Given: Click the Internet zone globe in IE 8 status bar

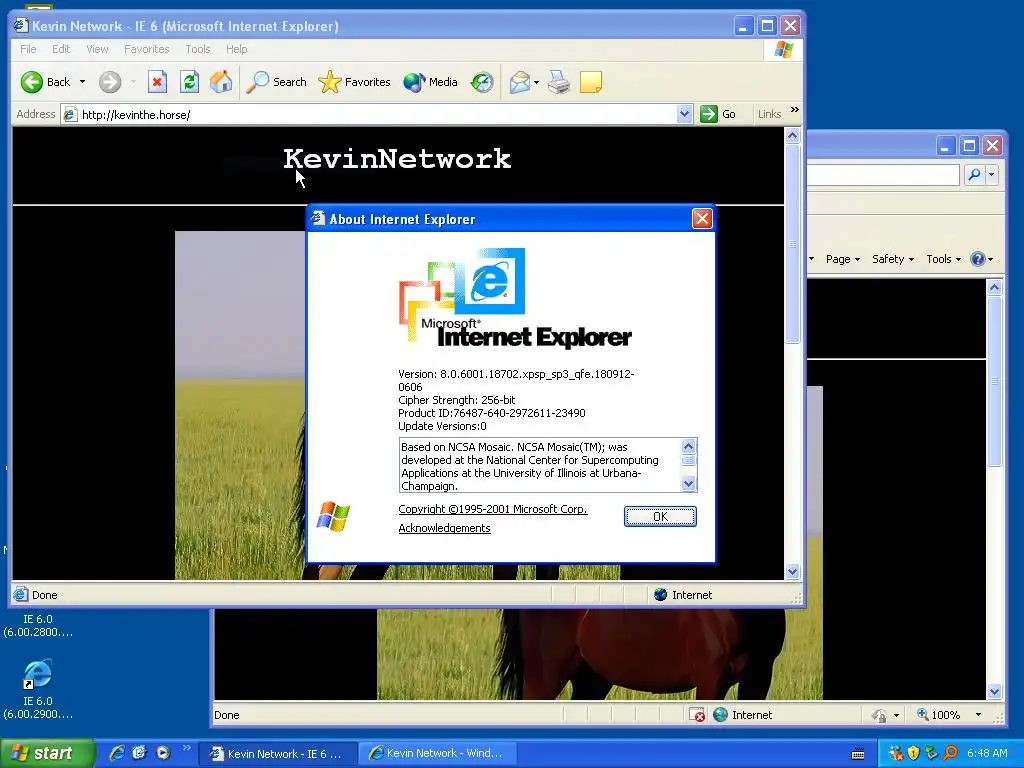Looking at the screenshot, I should (720, 715).
